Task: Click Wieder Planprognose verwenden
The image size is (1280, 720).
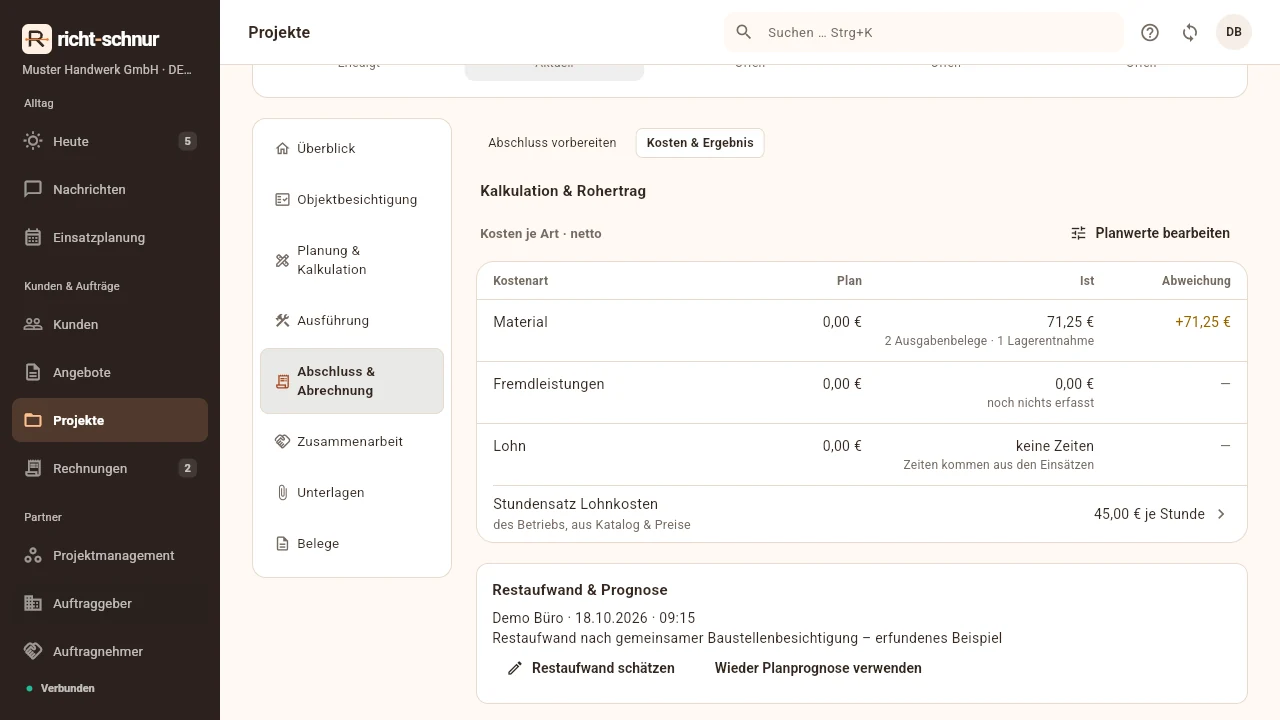Action: (818, 668)
